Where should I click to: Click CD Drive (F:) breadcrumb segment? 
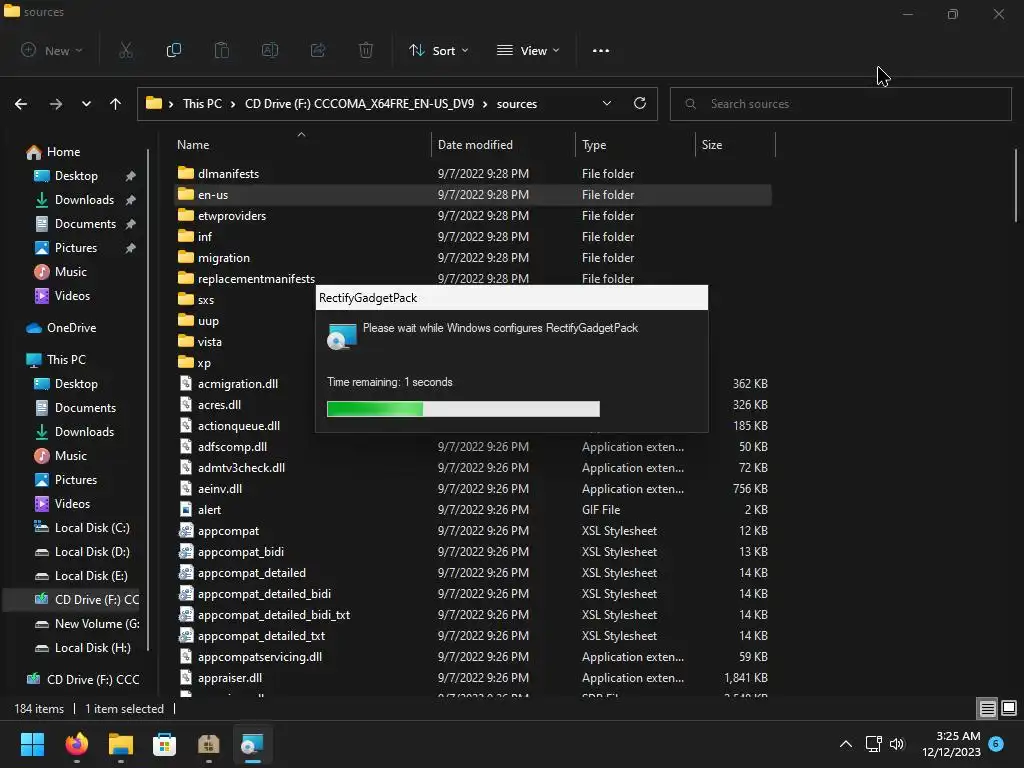(359, 104)
